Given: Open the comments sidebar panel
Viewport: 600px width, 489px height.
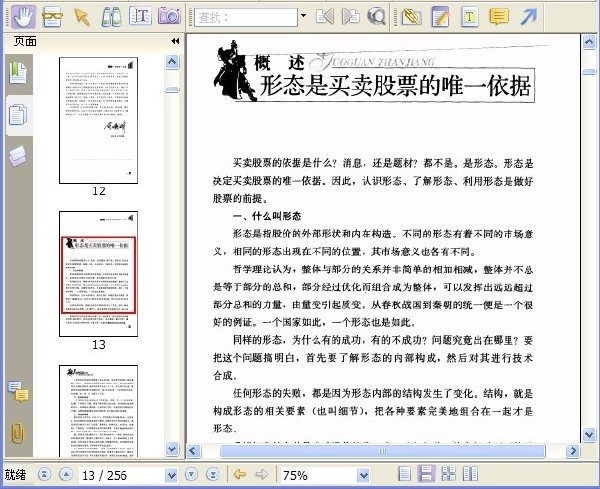Looking at the screenshot, I should pos(18,391).
